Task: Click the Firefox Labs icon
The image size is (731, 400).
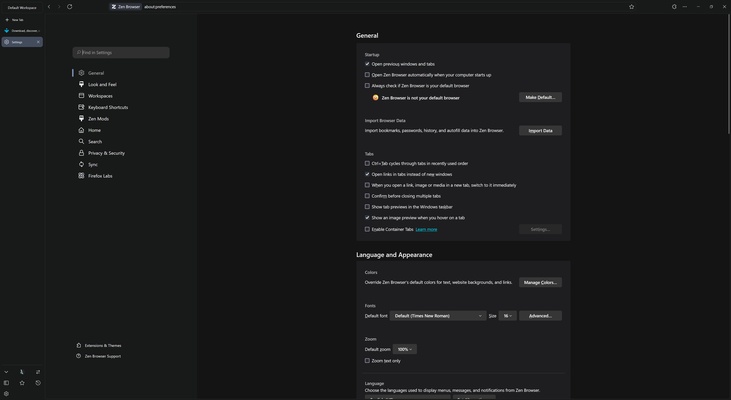Action: tap(82, 176)
